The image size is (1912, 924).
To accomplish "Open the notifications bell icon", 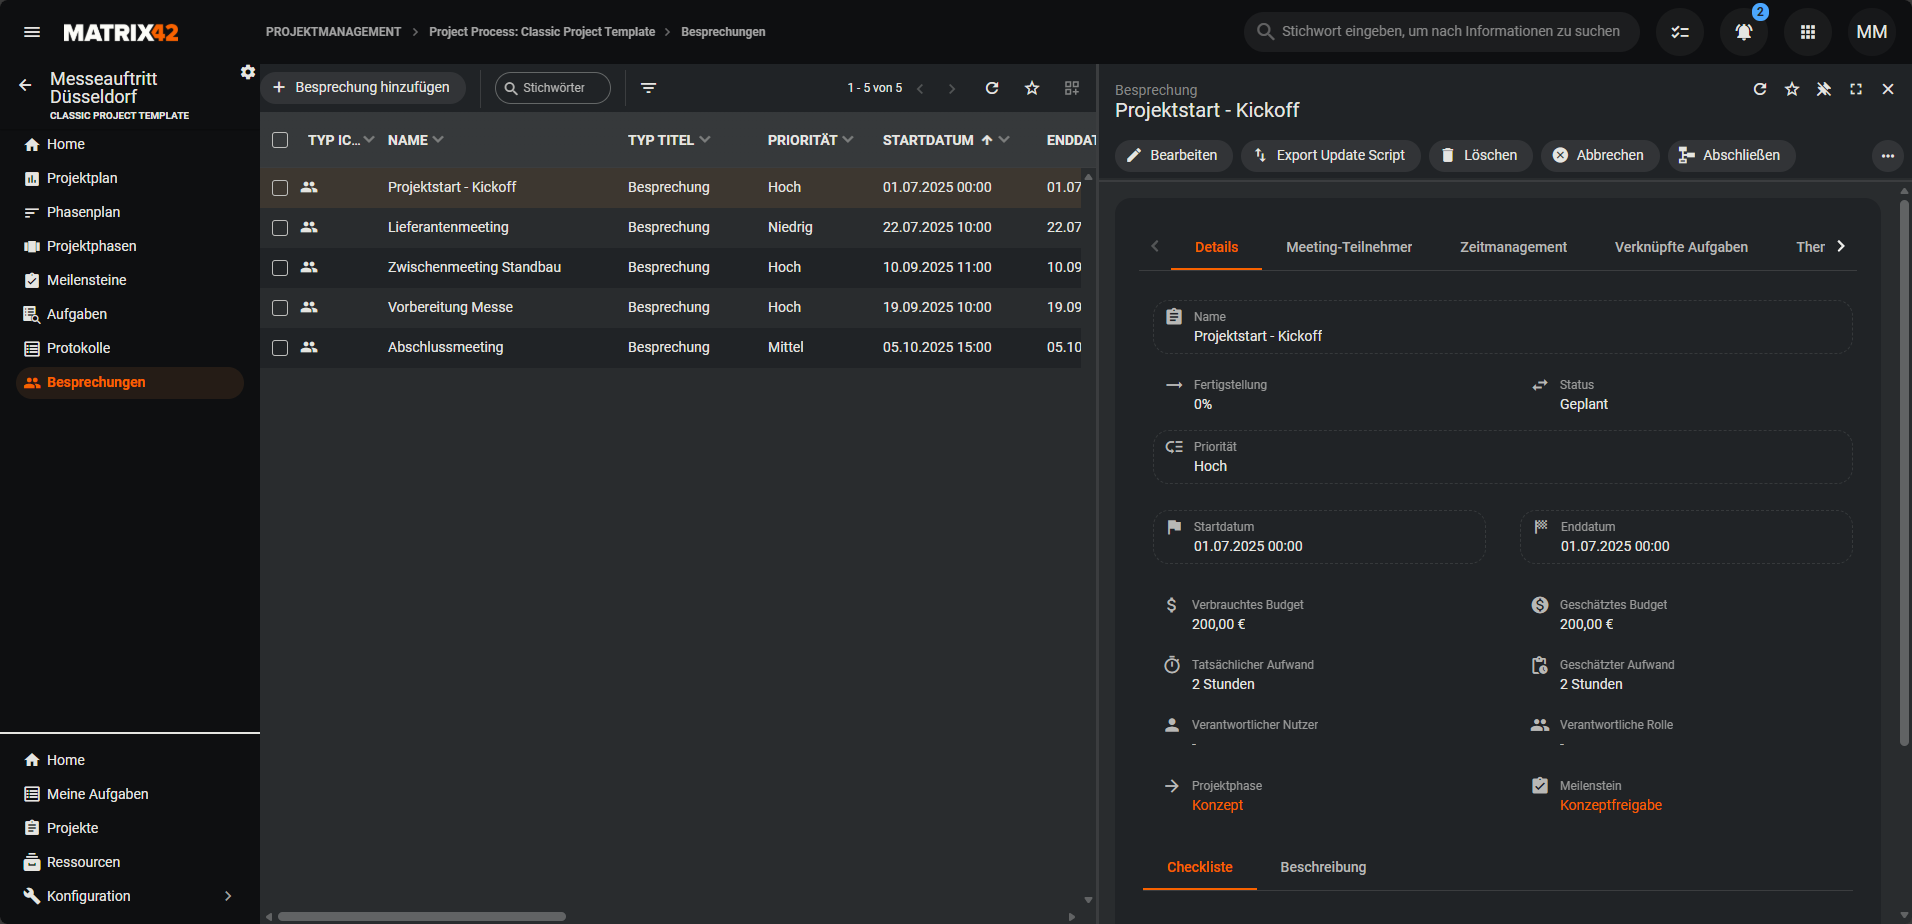I will (1743, 32).
